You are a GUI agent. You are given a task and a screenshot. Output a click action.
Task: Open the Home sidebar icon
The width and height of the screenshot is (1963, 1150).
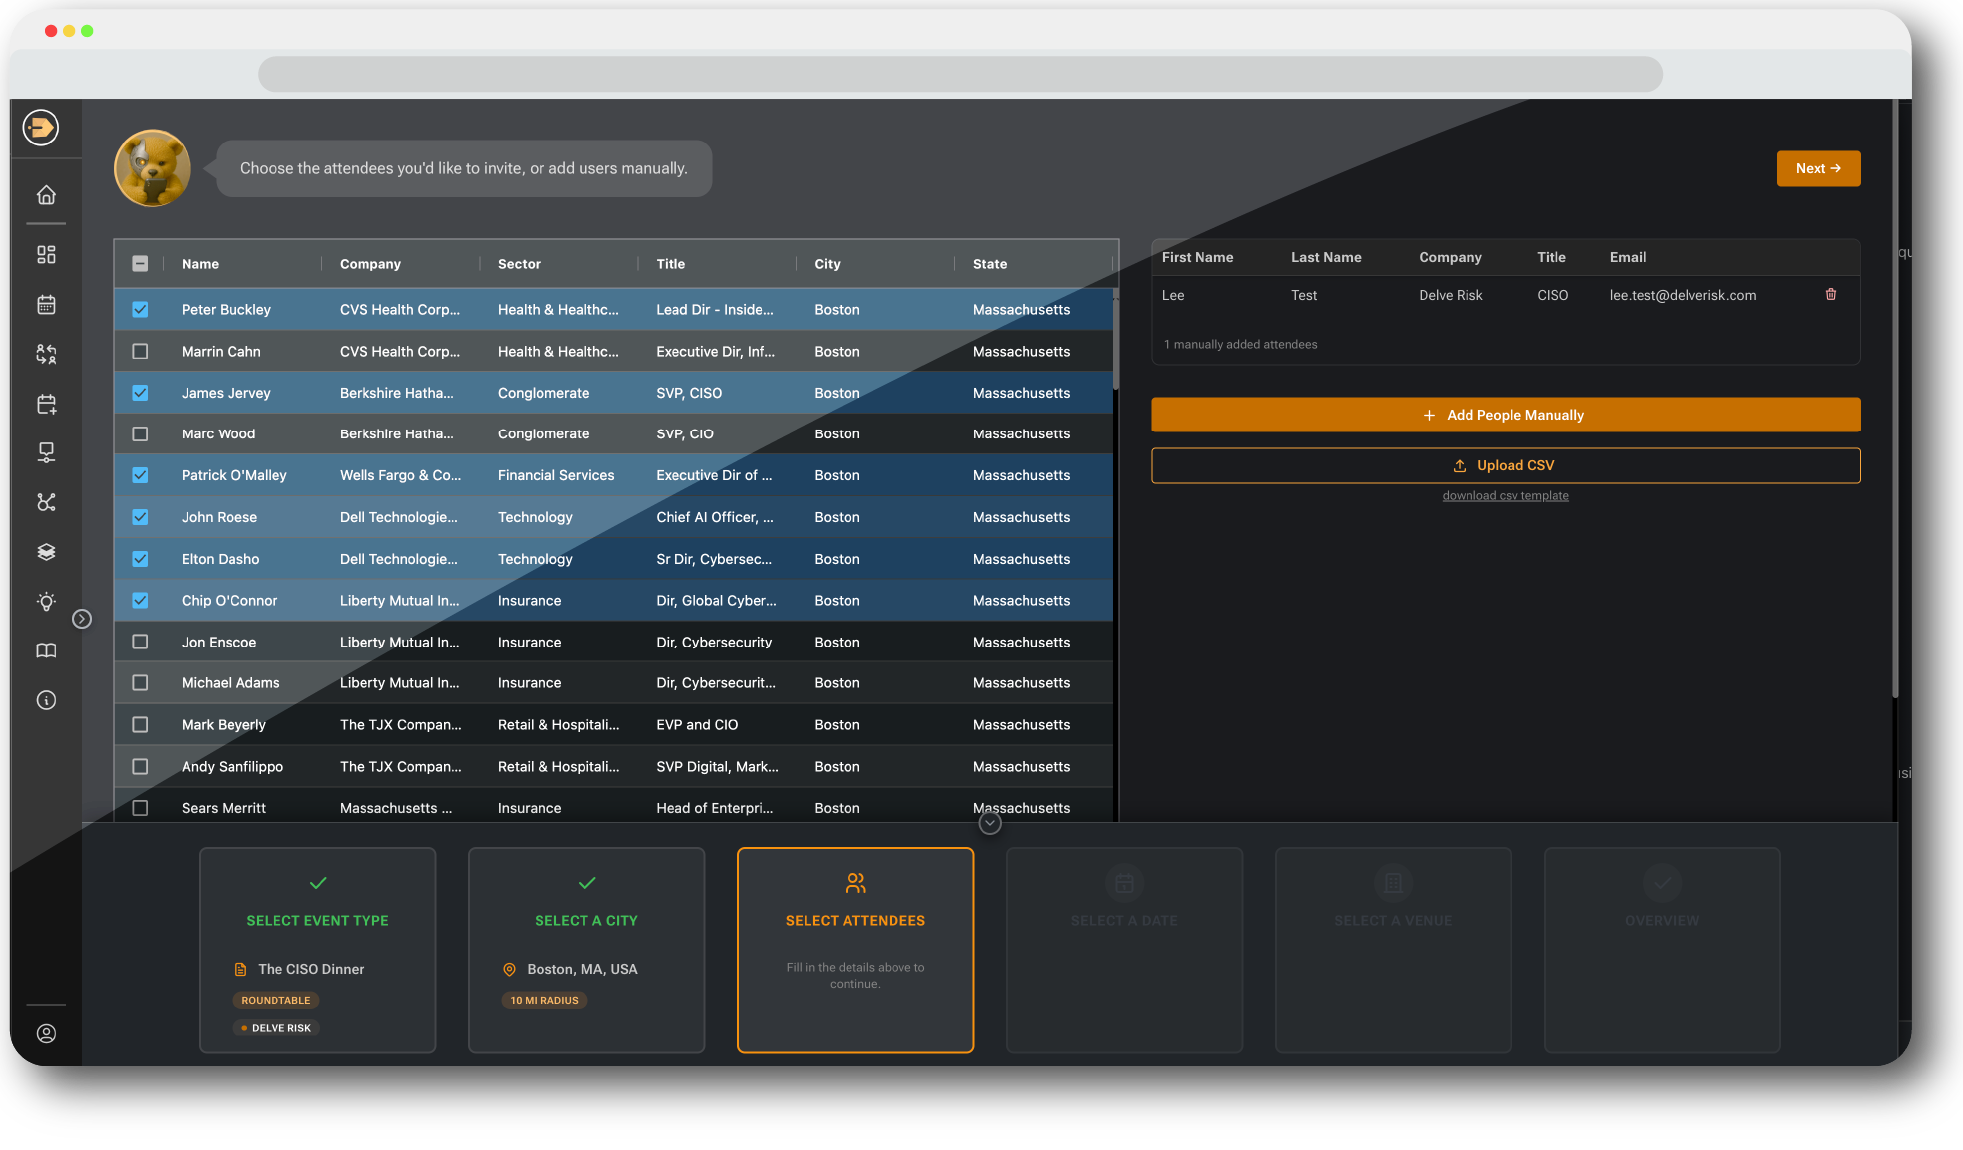point(46,195)
